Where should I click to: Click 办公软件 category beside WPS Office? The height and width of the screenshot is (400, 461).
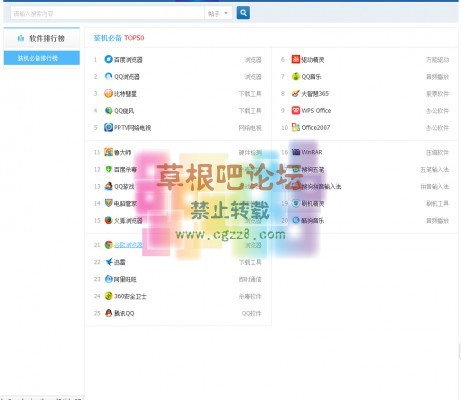(x=437, y=111)
